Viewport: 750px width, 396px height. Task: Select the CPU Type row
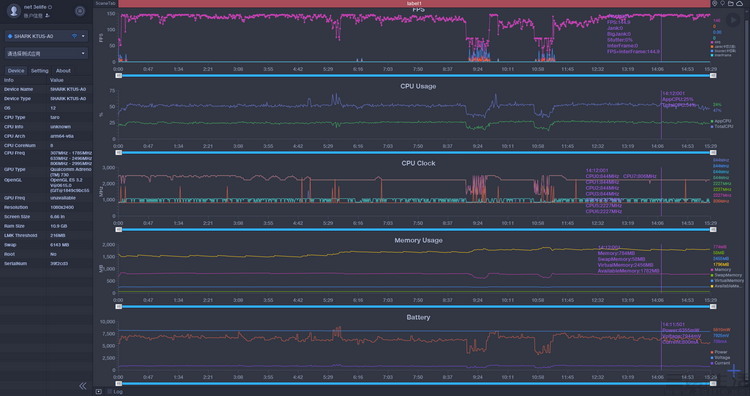[46, 117]
